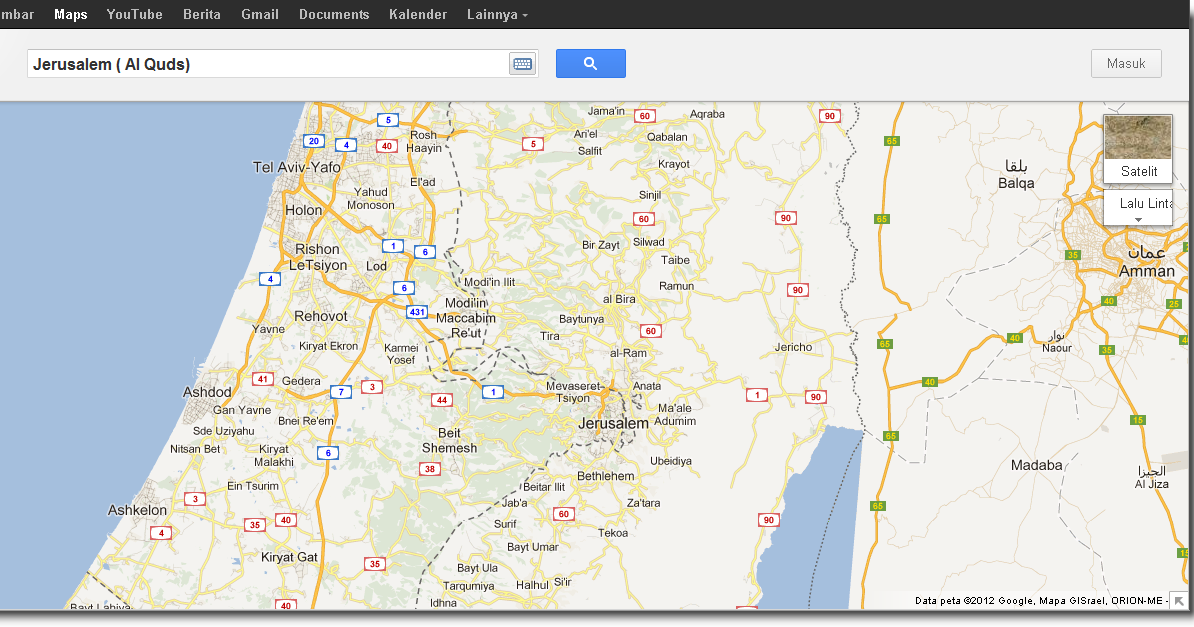Click the Tekoa label on map
This screenshot has height=627, width=1194.
click(613, 533)
